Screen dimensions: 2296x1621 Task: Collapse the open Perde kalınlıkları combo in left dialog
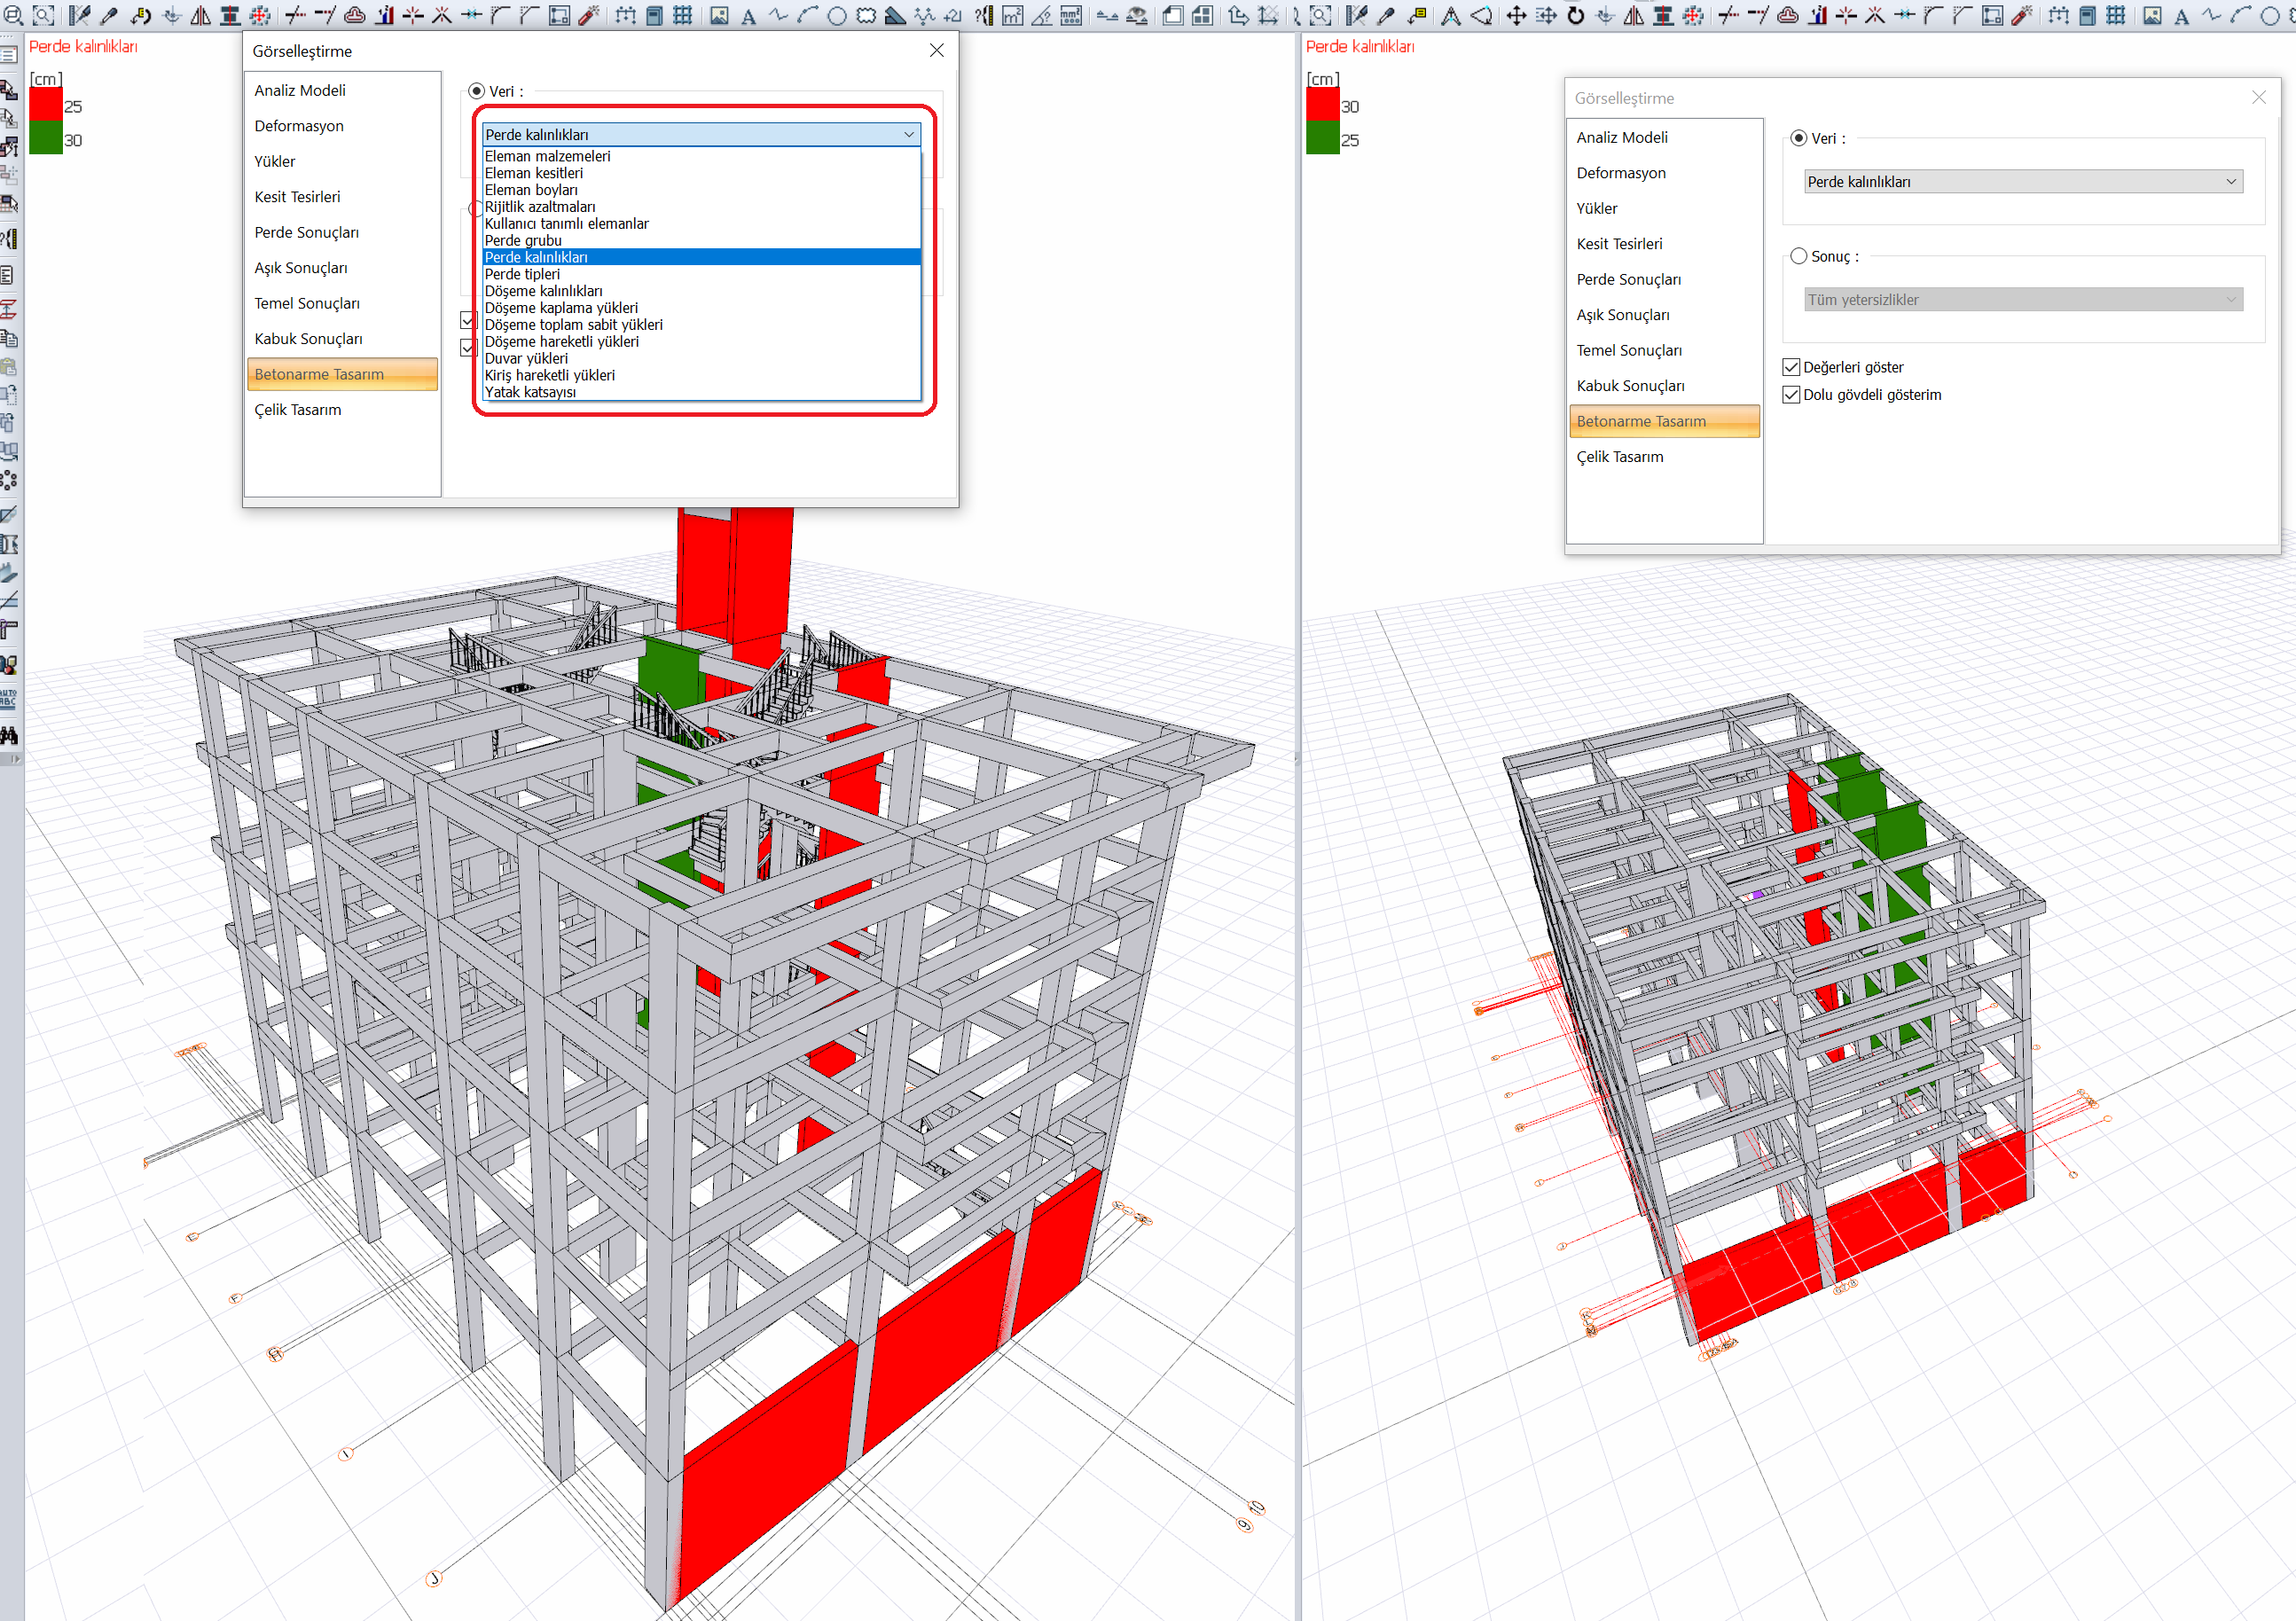(x=909, y=135)
